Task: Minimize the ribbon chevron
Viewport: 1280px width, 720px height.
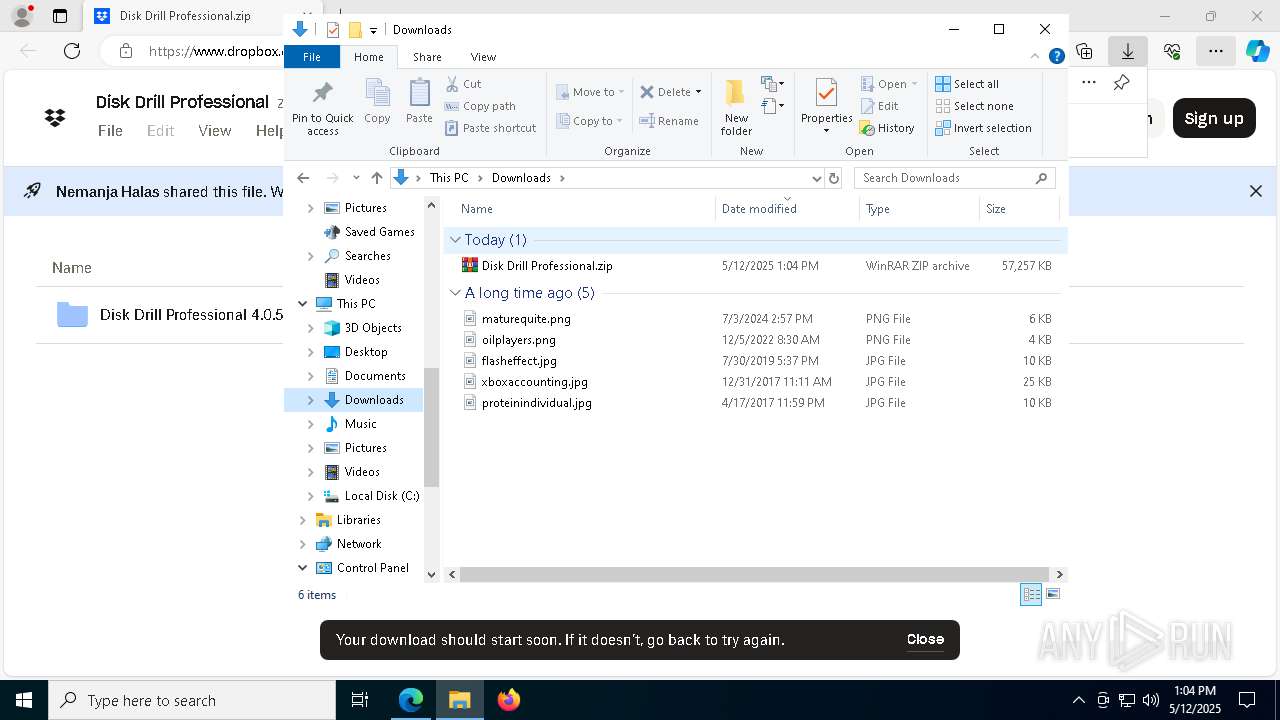Action: pyautogui.click(x=1035, y=57)
